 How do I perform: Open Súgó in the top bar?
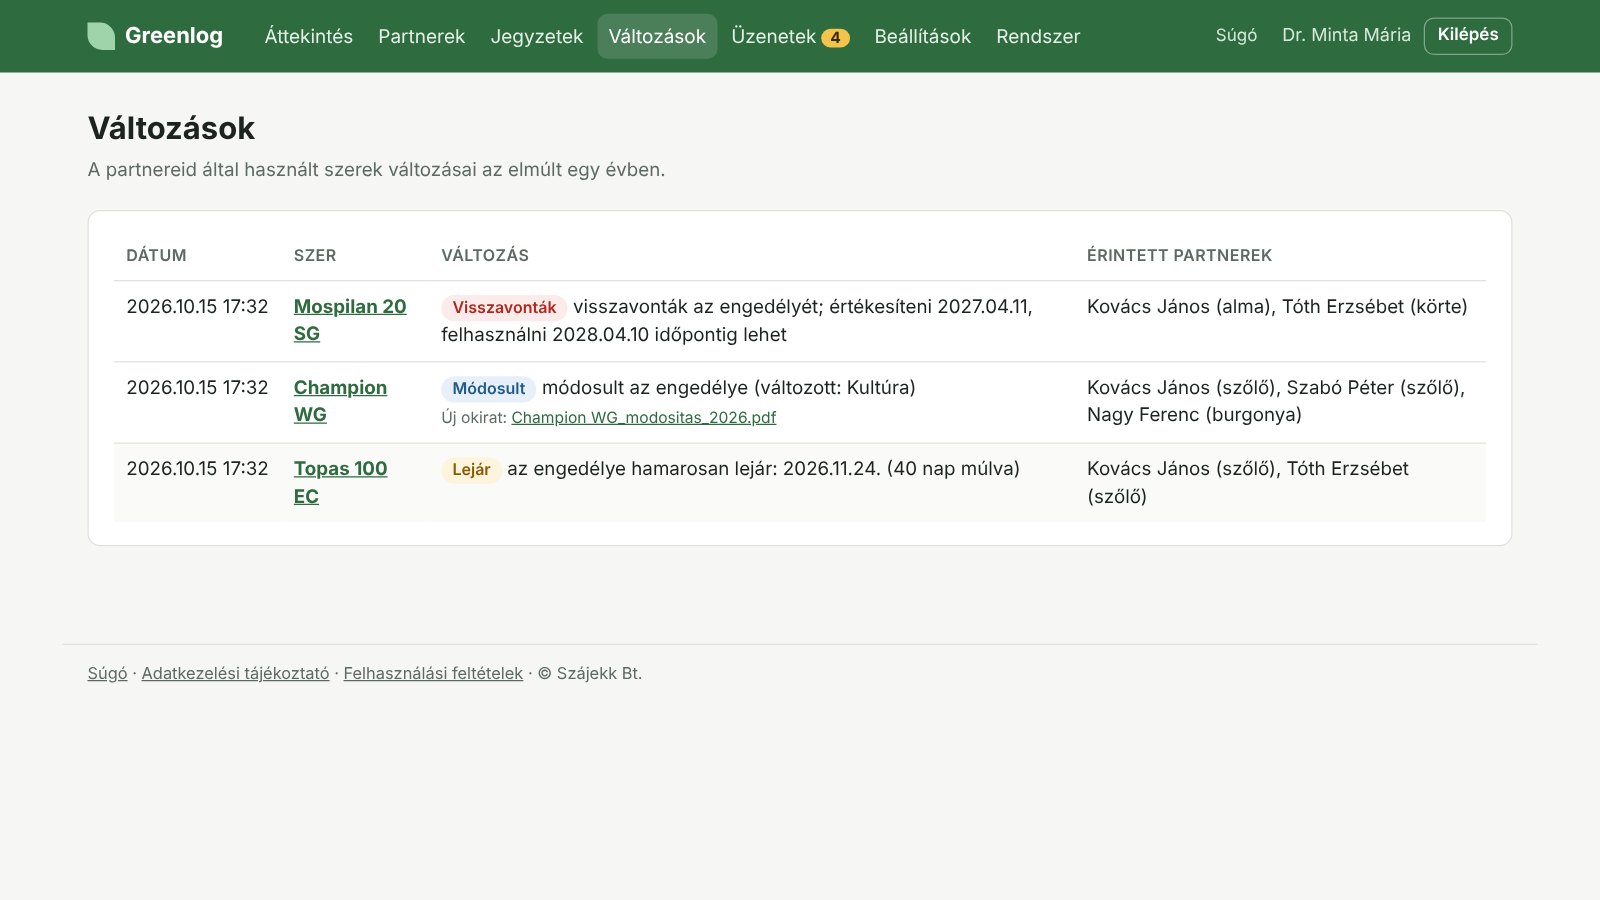point(1236,35)
